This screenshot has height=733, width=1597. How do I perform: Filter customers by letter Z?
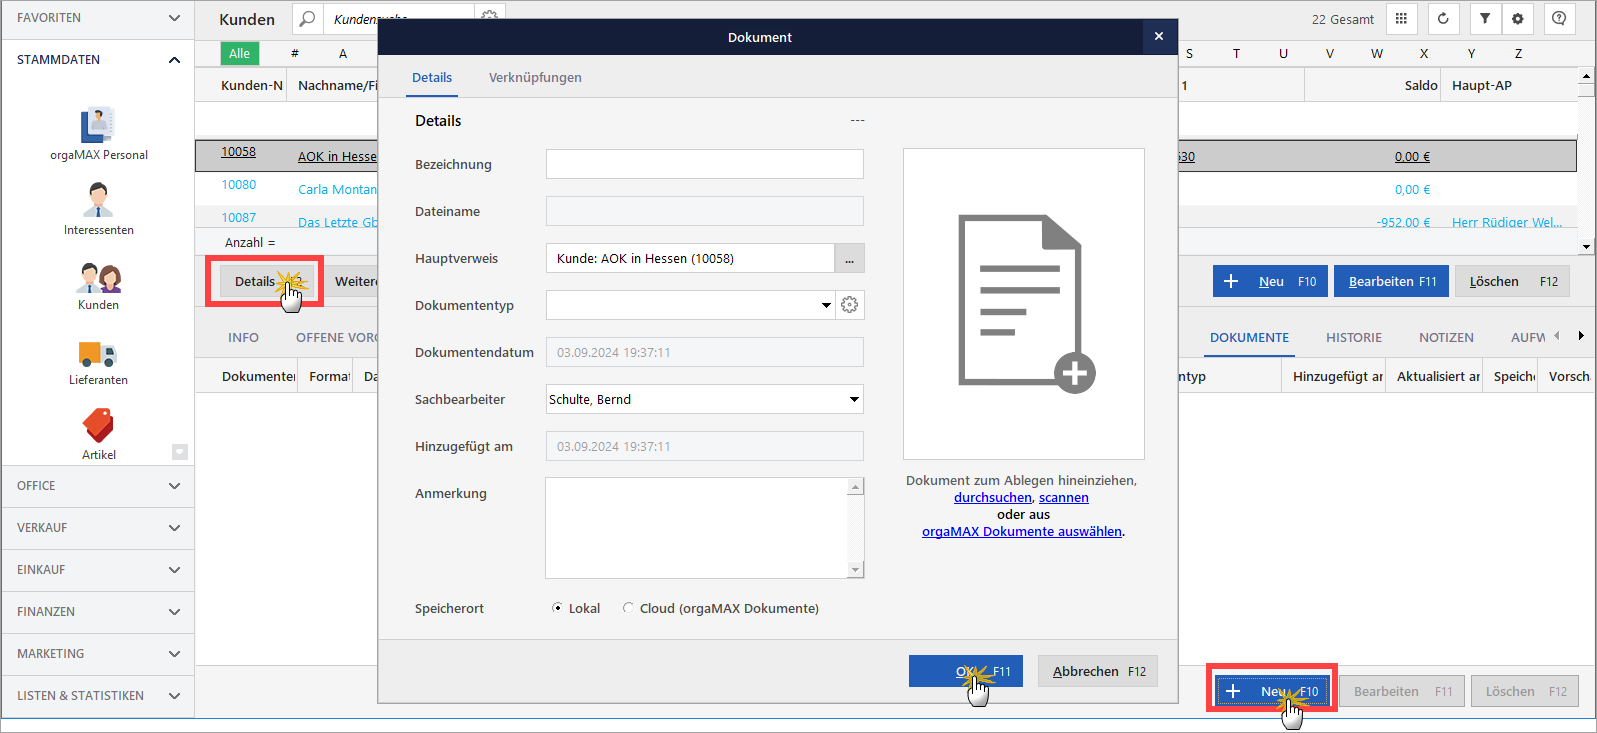click(x=1518, y=54)
